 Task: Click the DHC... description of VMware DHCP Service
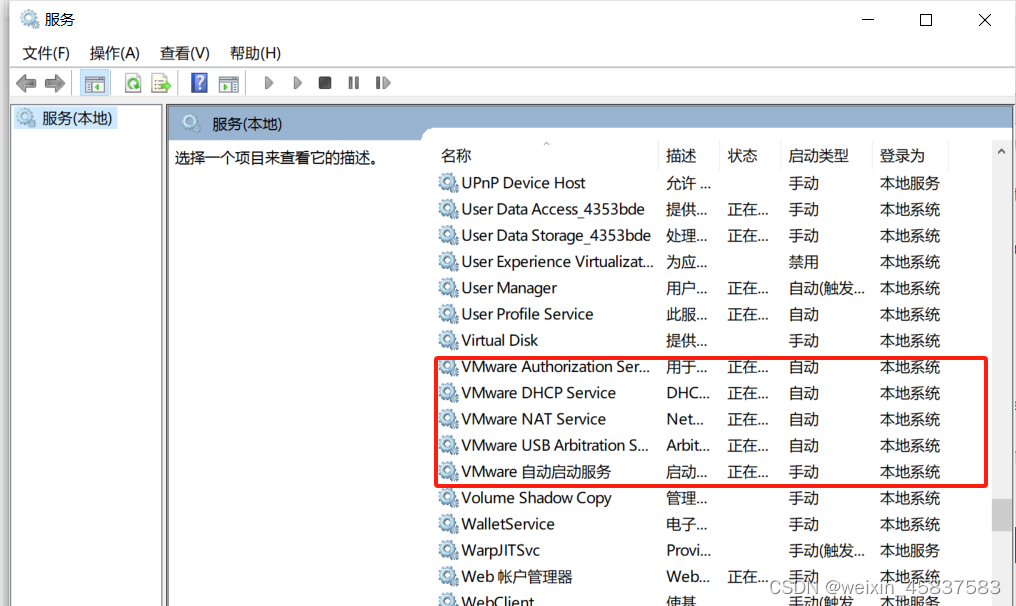coord(688,393)
